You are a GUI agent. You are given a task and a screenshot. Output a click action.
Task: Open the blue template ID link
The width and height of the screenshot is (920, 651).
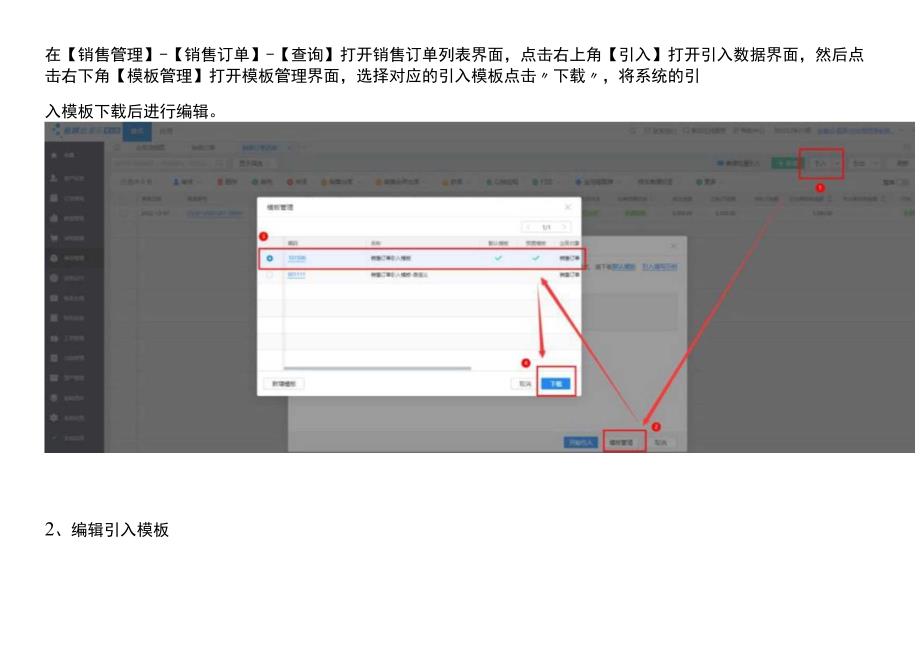click(x=299, y=258)
